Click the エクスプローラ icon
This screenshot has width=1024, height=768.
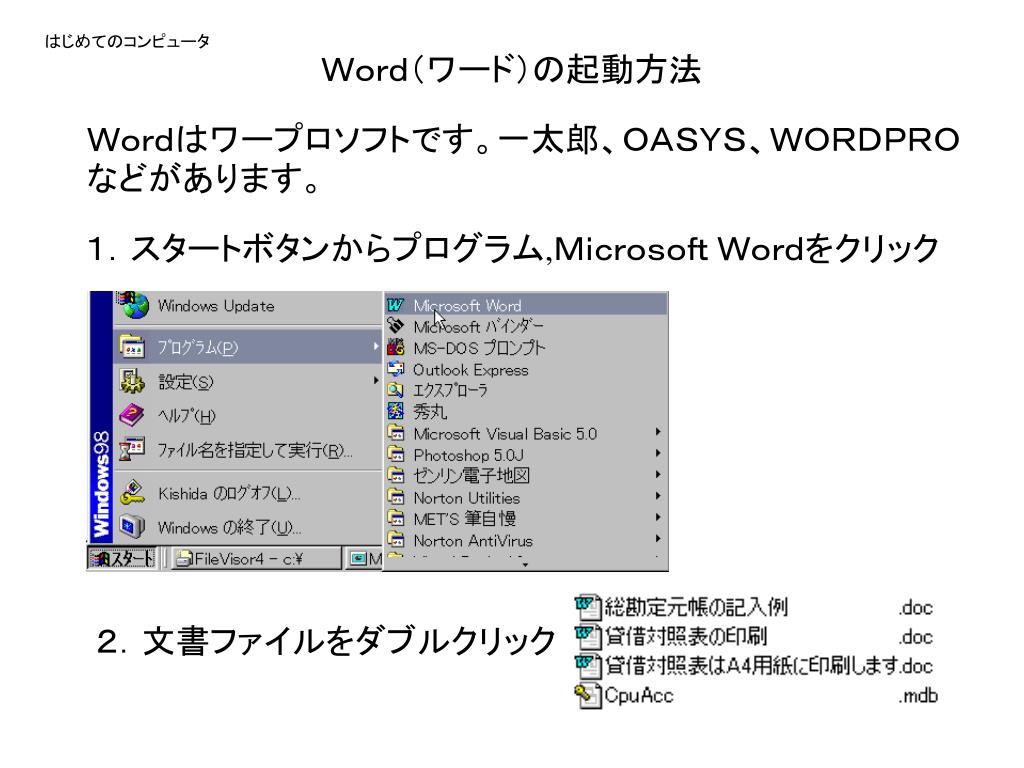coord(395,390)
